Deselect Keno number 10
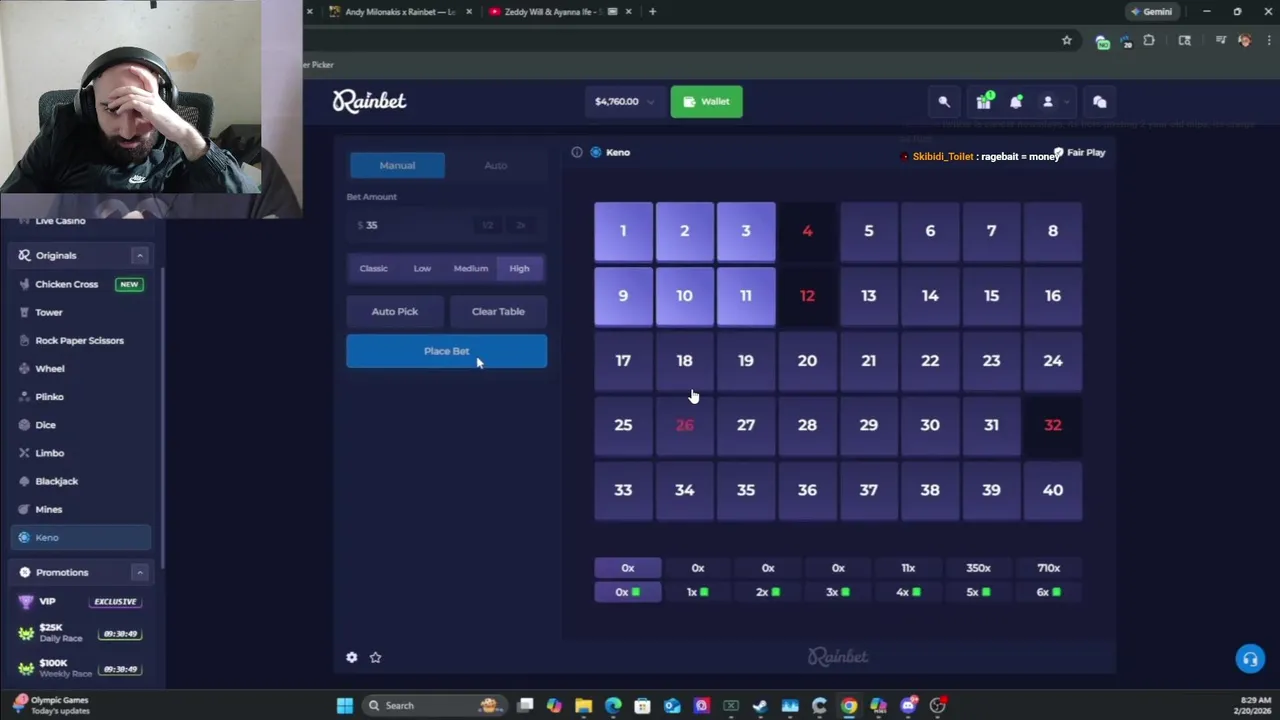This screenshot has height=720, width=1280. pos(684,296)
